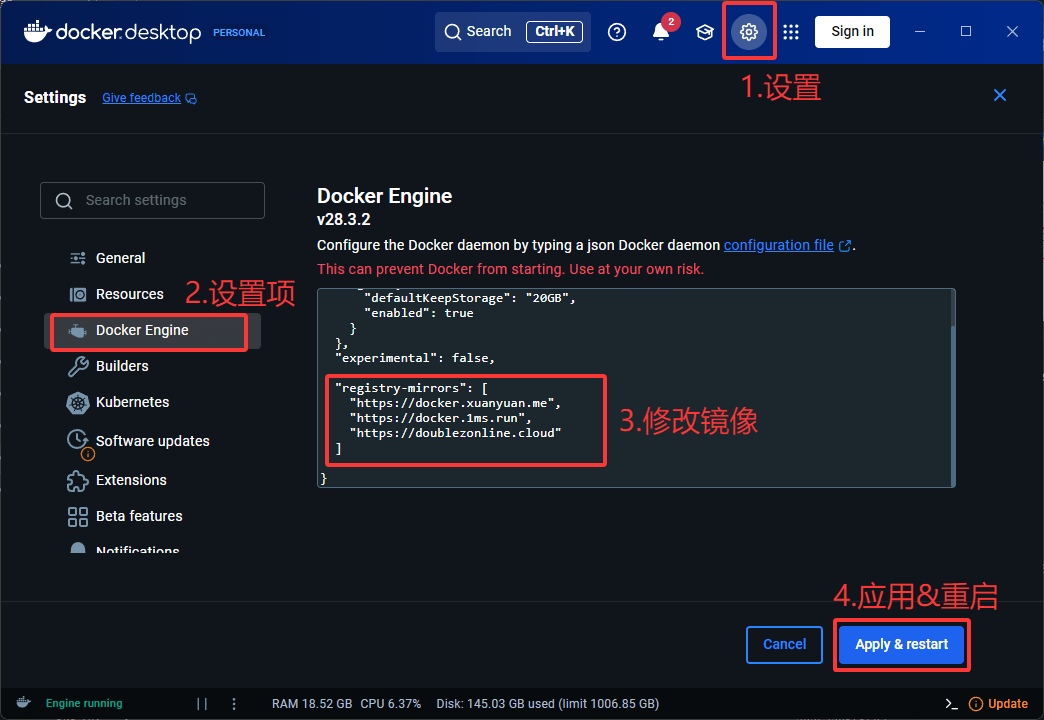Open Notifications settings item
The height and width of the screenshot is (720, 1044).
(137, 549)
